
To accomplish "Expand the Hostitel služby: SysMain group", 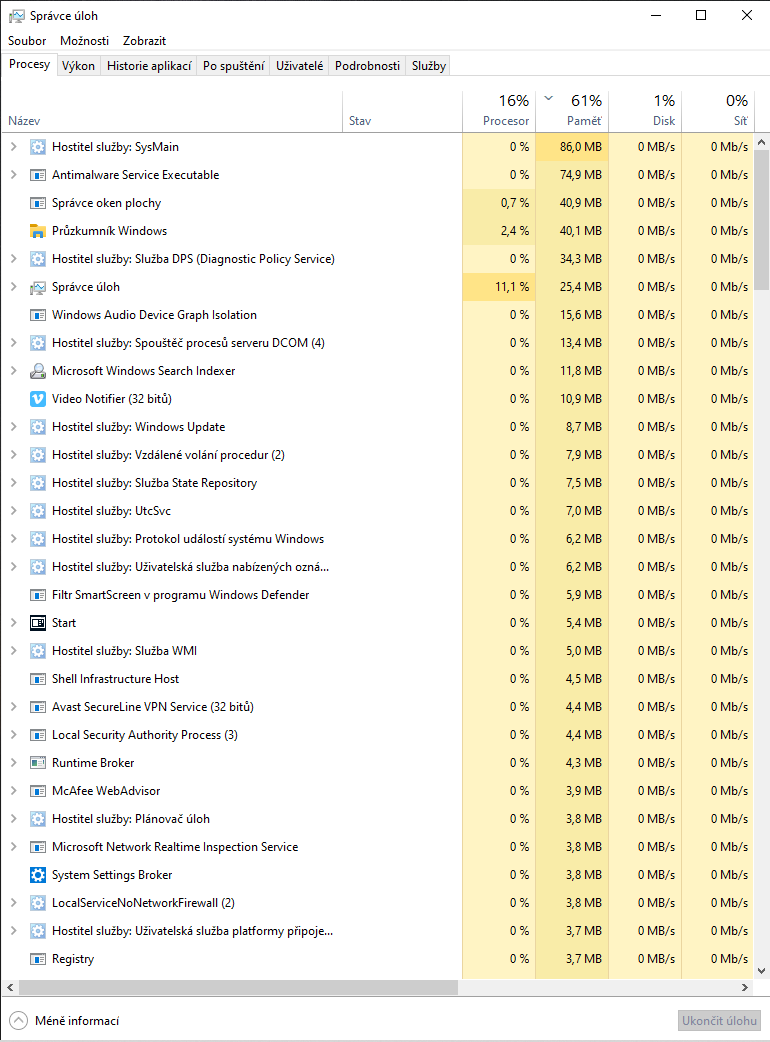I will pos(13,147).
